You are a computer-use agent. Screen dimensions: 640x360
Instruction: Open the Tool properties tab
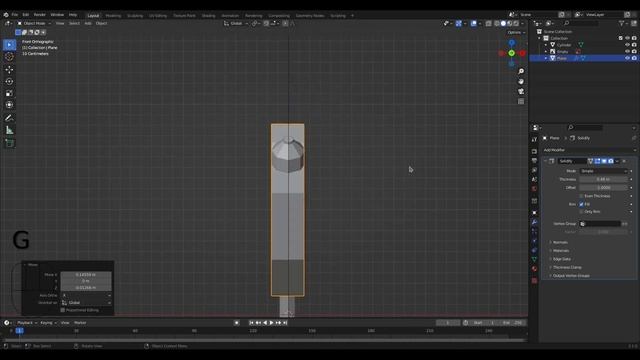534,140
